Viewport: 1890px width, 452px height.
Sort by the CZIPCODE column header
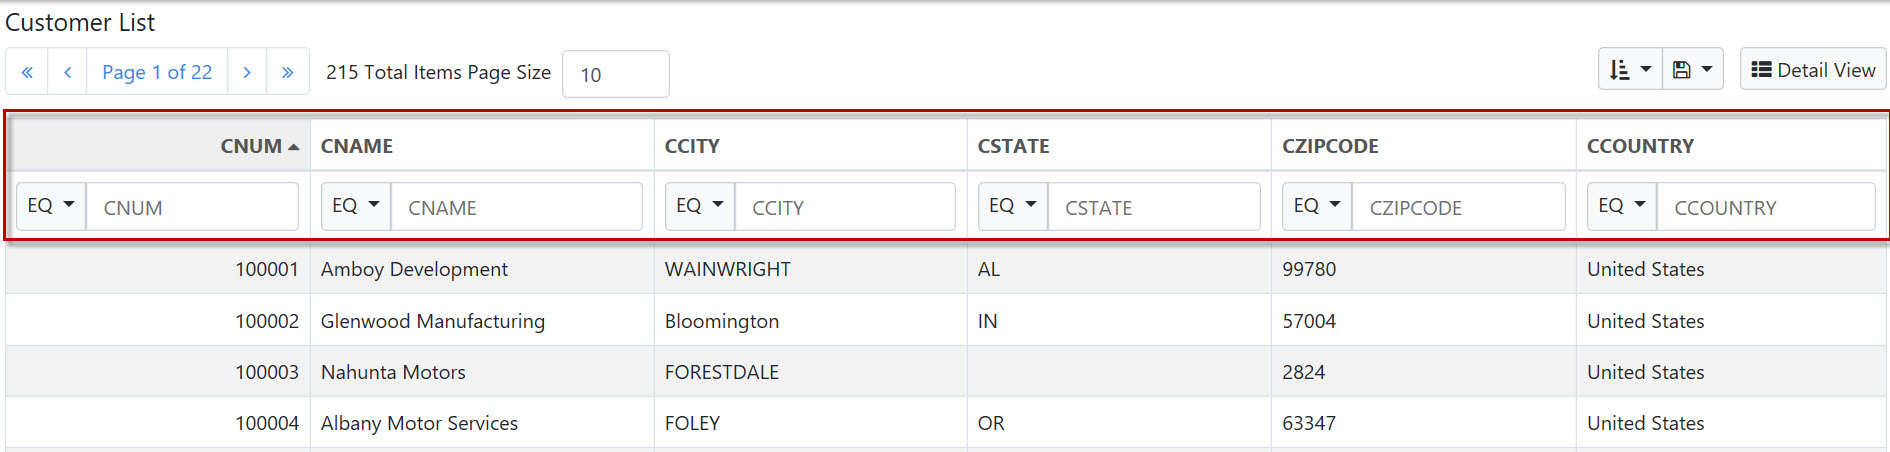tap(1330, 146)
